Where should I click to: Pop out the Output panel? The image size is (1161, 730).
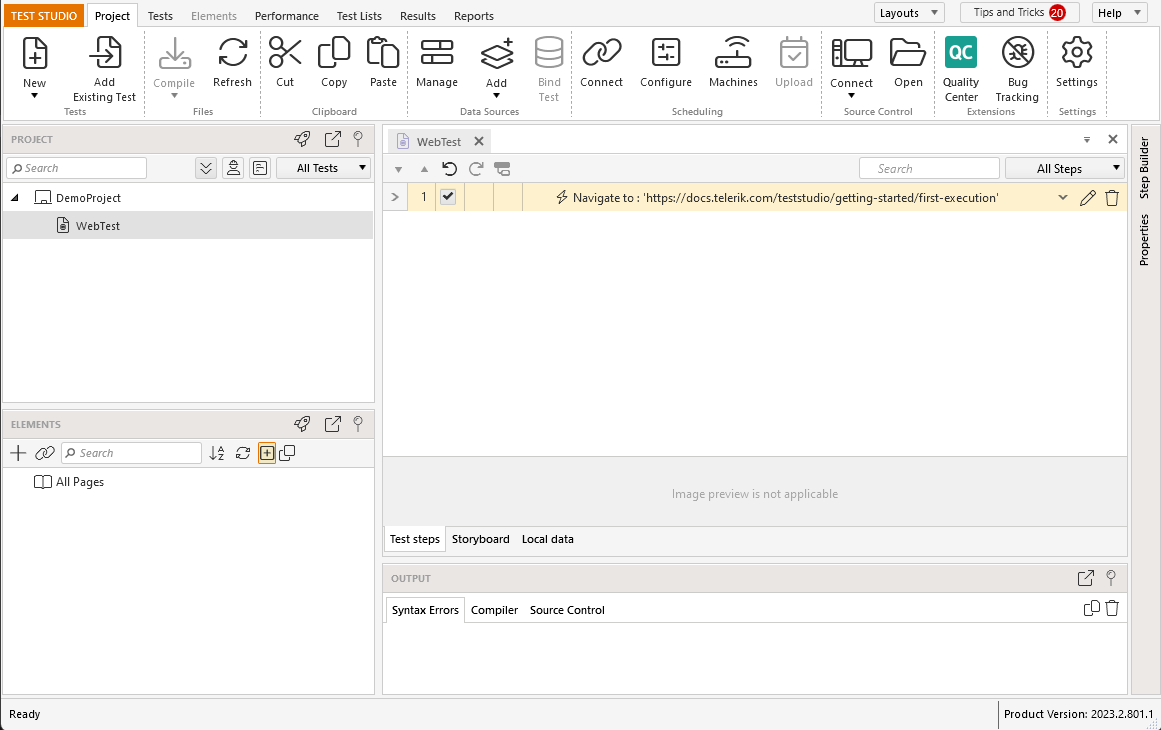click(1086, 578)
